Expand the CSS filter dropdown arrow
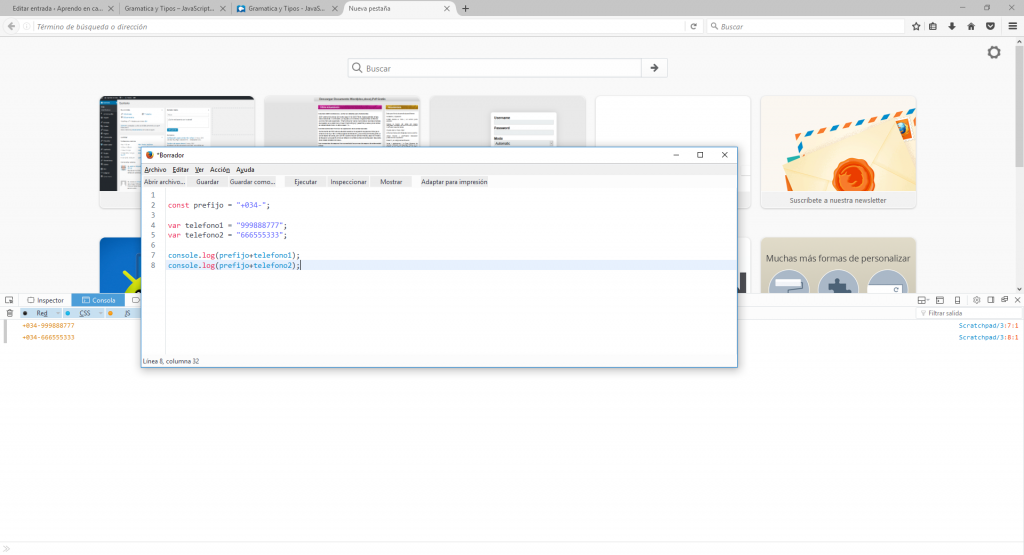 pos(101,313)
